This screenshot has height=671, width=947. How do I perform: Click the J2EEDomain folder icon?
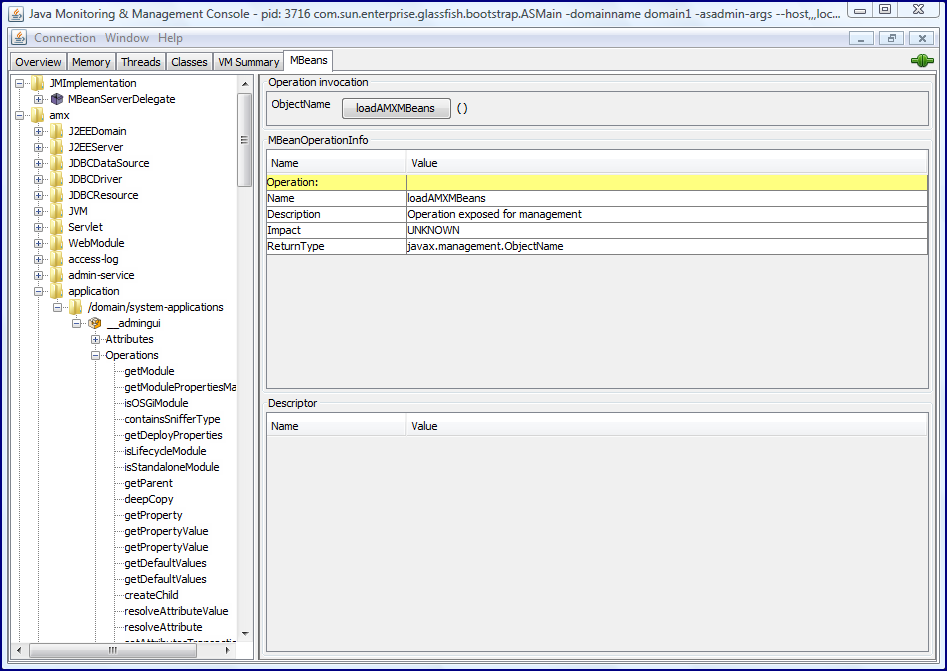(57, 131)
